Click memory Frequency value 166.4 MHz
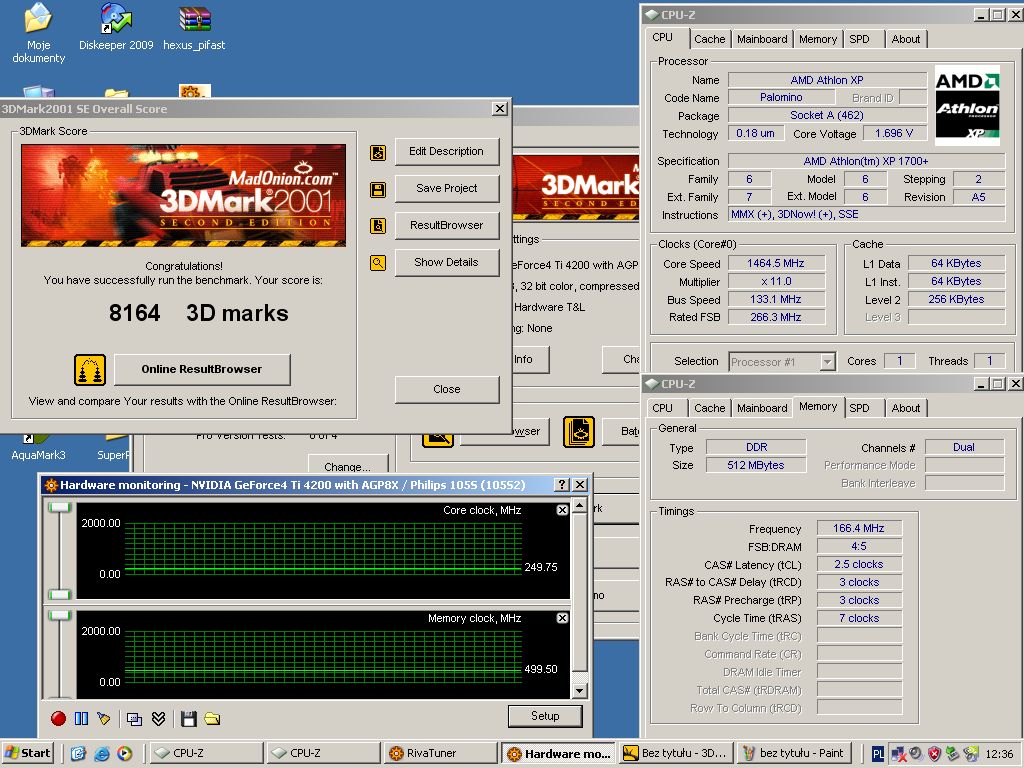The image size is (1024, 768). (x=859, y=528)
